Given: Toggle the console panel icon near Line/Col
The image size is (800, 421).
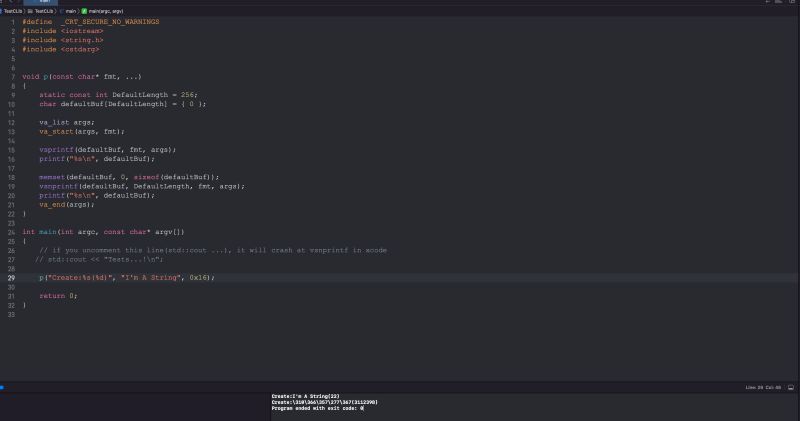Looking at the screenshot, I should click(x=791, y=387).
